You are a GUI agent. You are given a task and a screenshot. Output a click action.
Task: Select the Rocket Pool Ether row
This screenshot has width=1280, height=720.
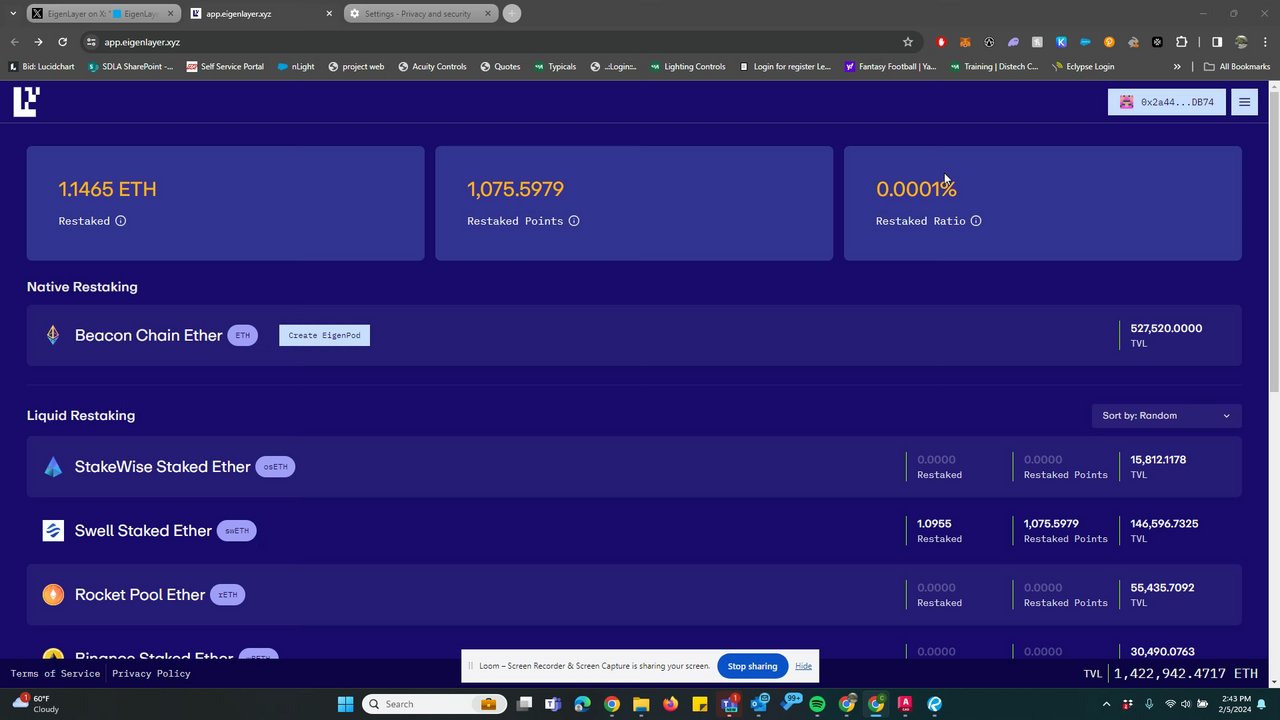coord(634,595)
